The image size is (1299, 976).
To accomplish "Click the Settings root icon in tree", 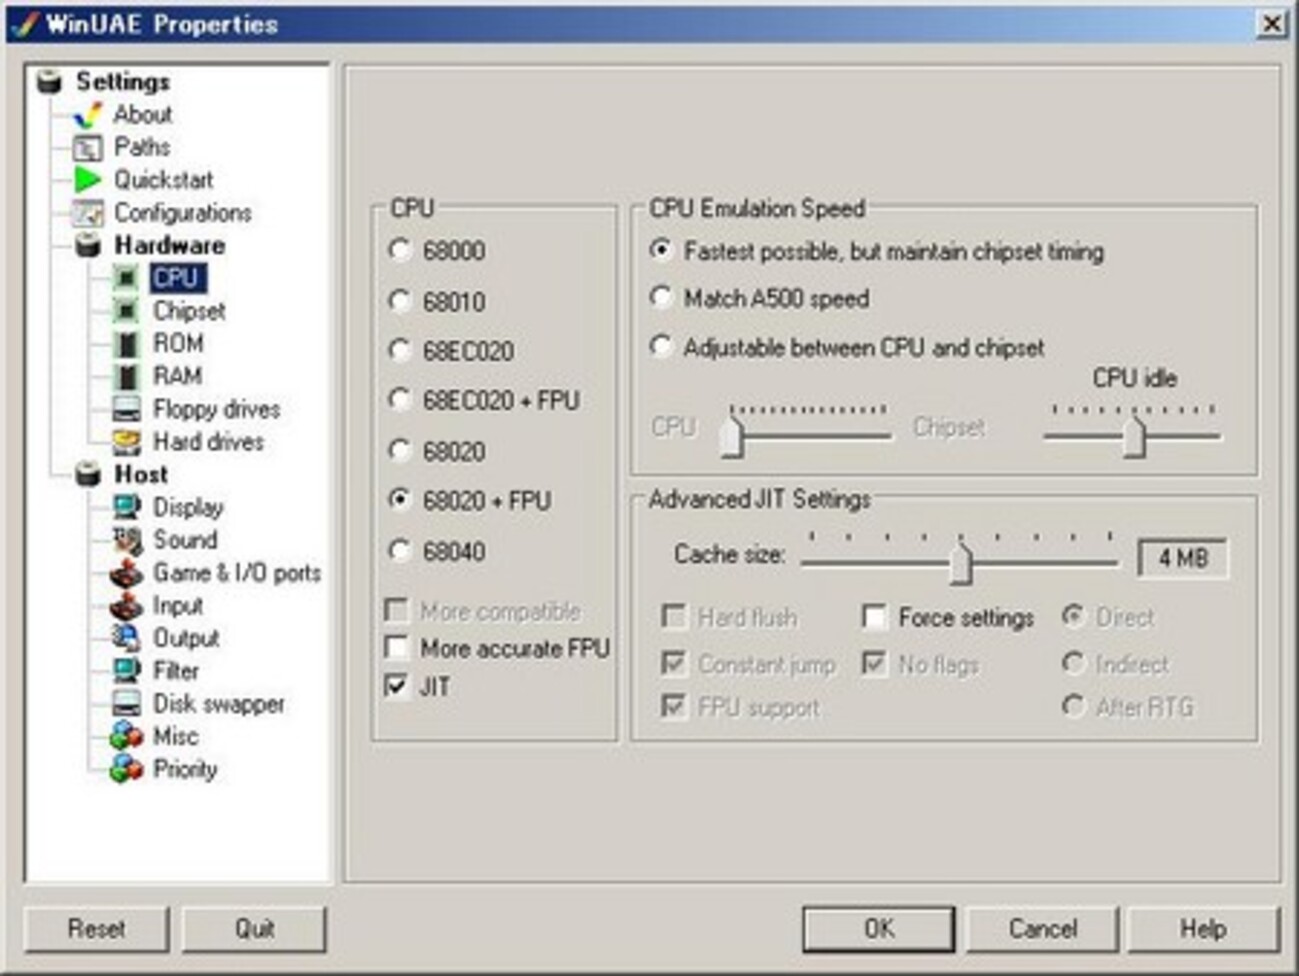I will (49, 81).
